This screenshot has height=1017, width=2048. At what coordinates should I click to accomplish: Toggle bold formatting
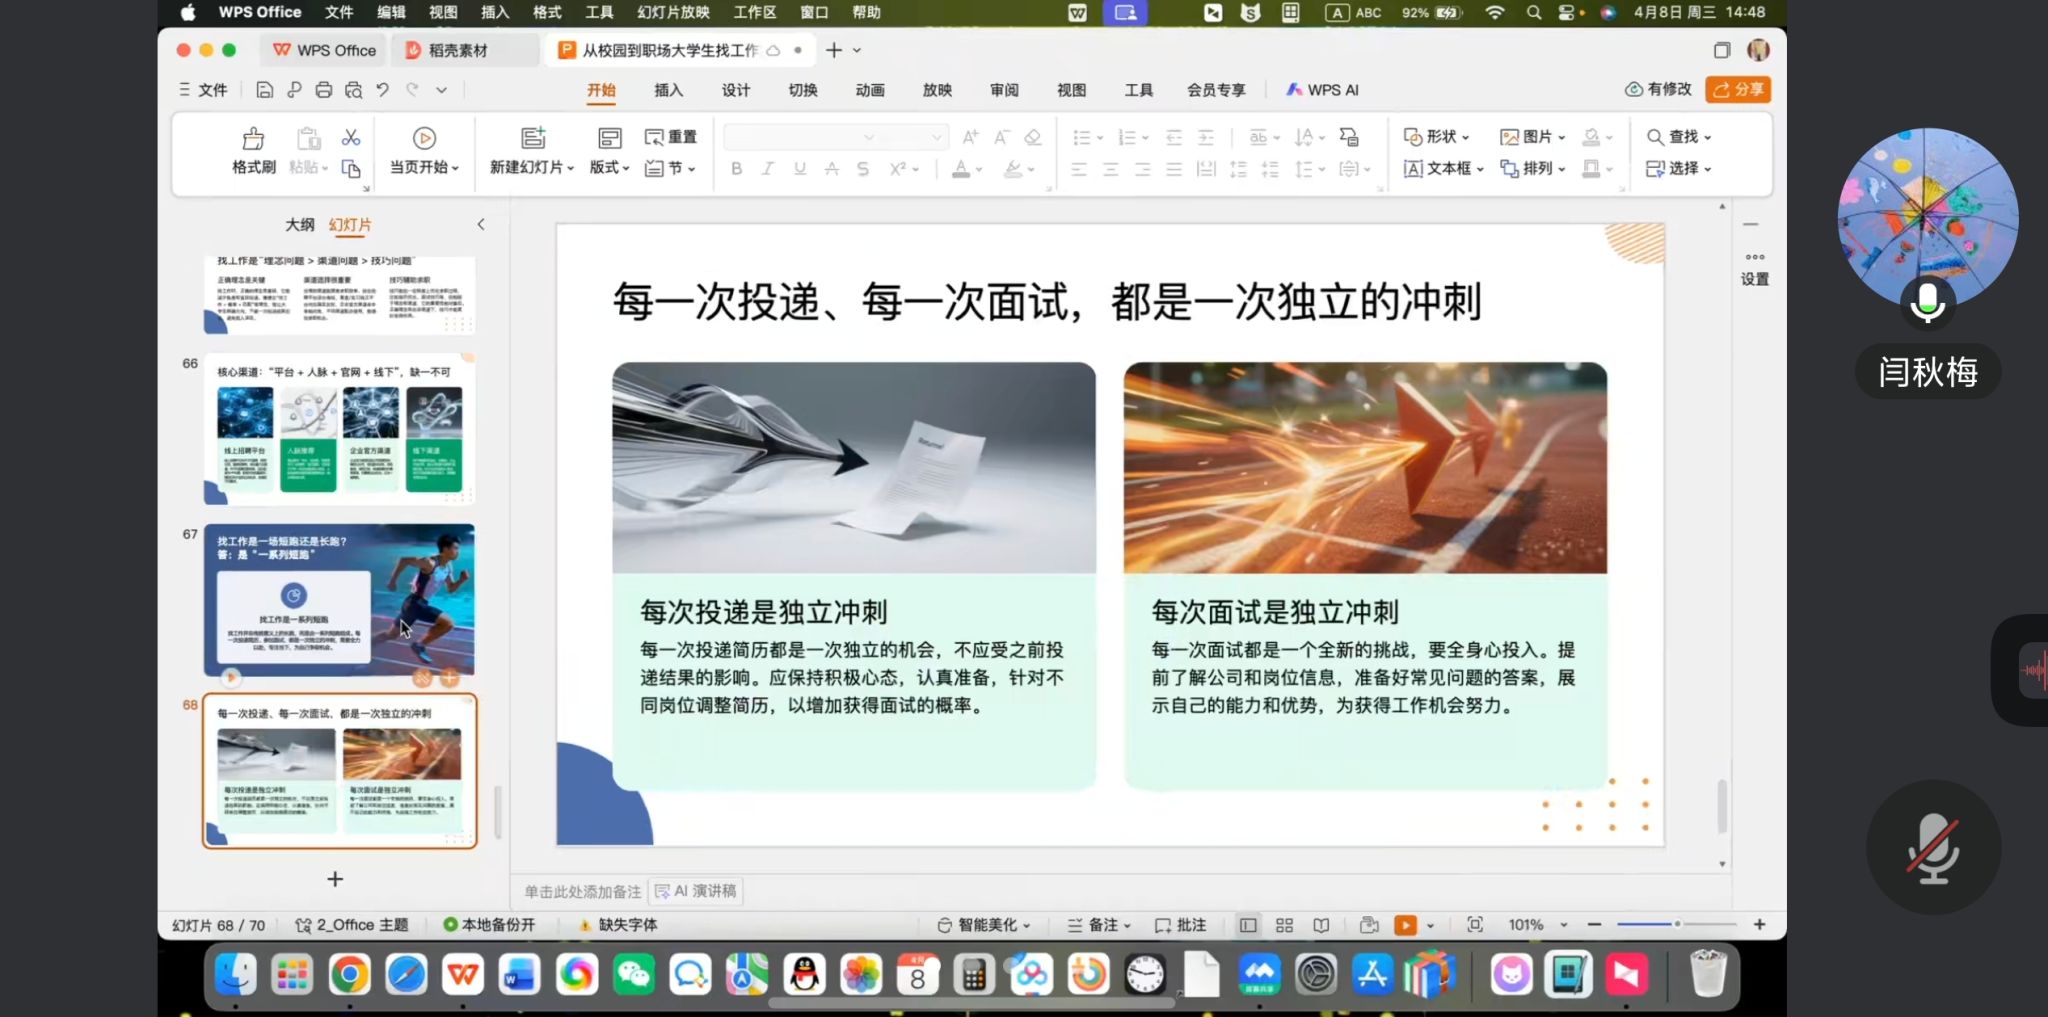click(x=736, y=169)
